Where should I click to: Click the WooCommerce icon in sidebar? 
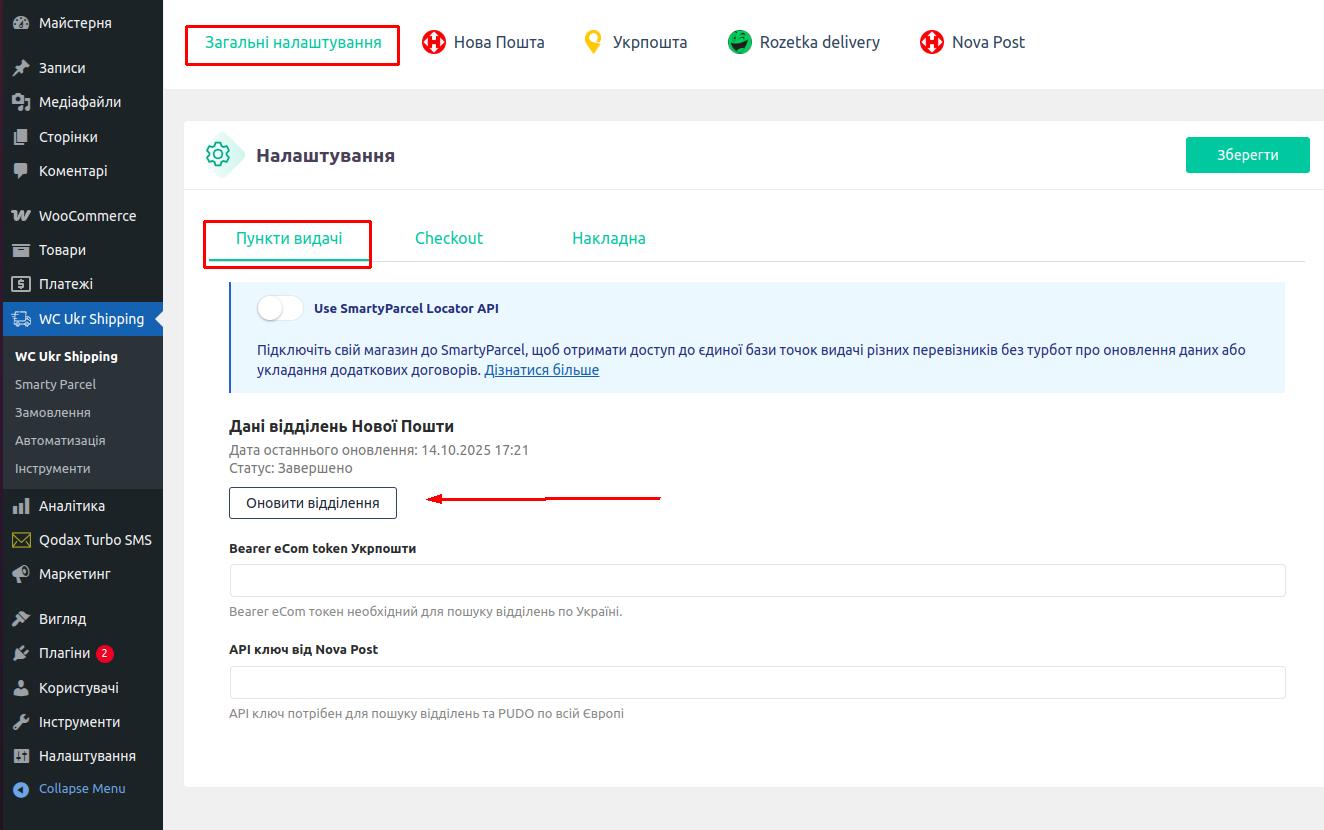pyautogui.click(x=20, y=216)
